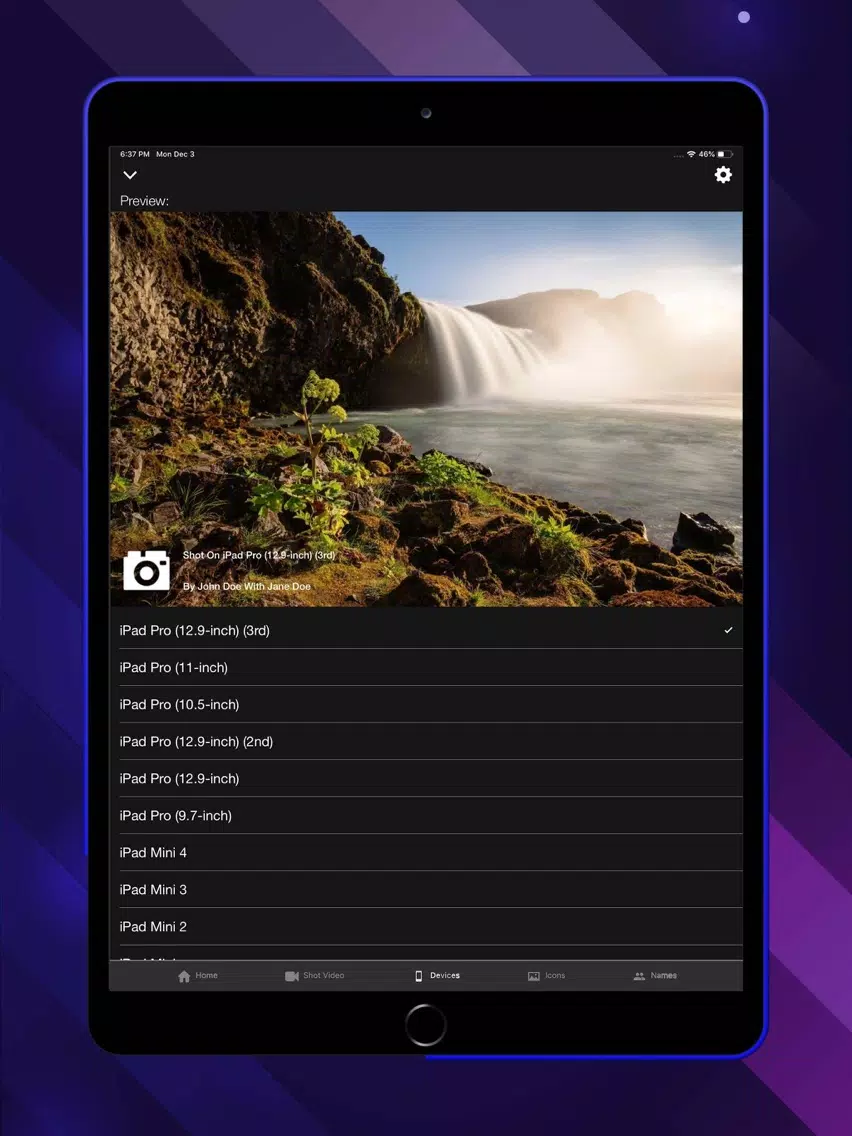852x1136 pixels.
Task: Tap the waterfall preview photo
Action: click(x=426, y=409)
